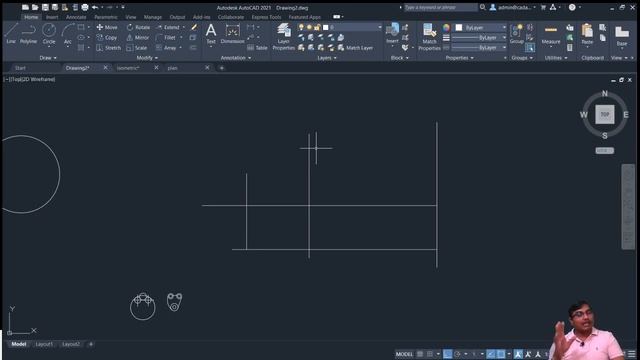
Task: Click the color wheel icon in Properties
Action: pyautogui.click(x=446, y=27)
